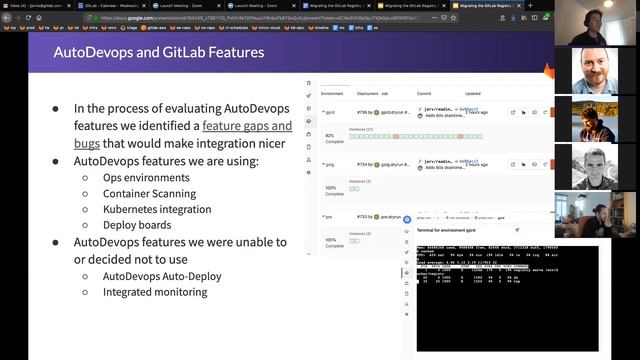Screen dimensions: 640x360
Task: Click gstg deploy board instance squares
Action: coord(354,189)
